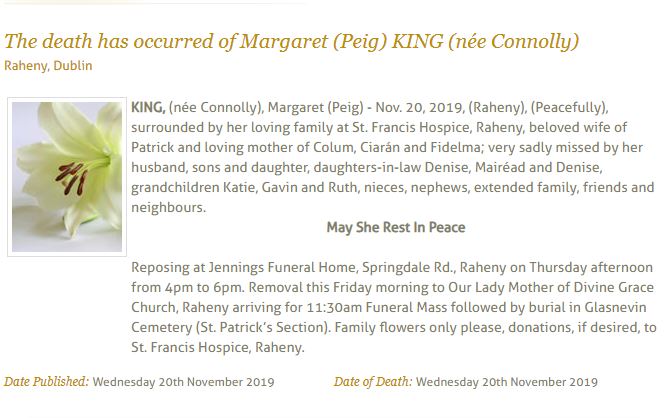Click the Date of Death label
Viewport: 671px width, 418px height.
pyautogui.click(x=373, y=382)
